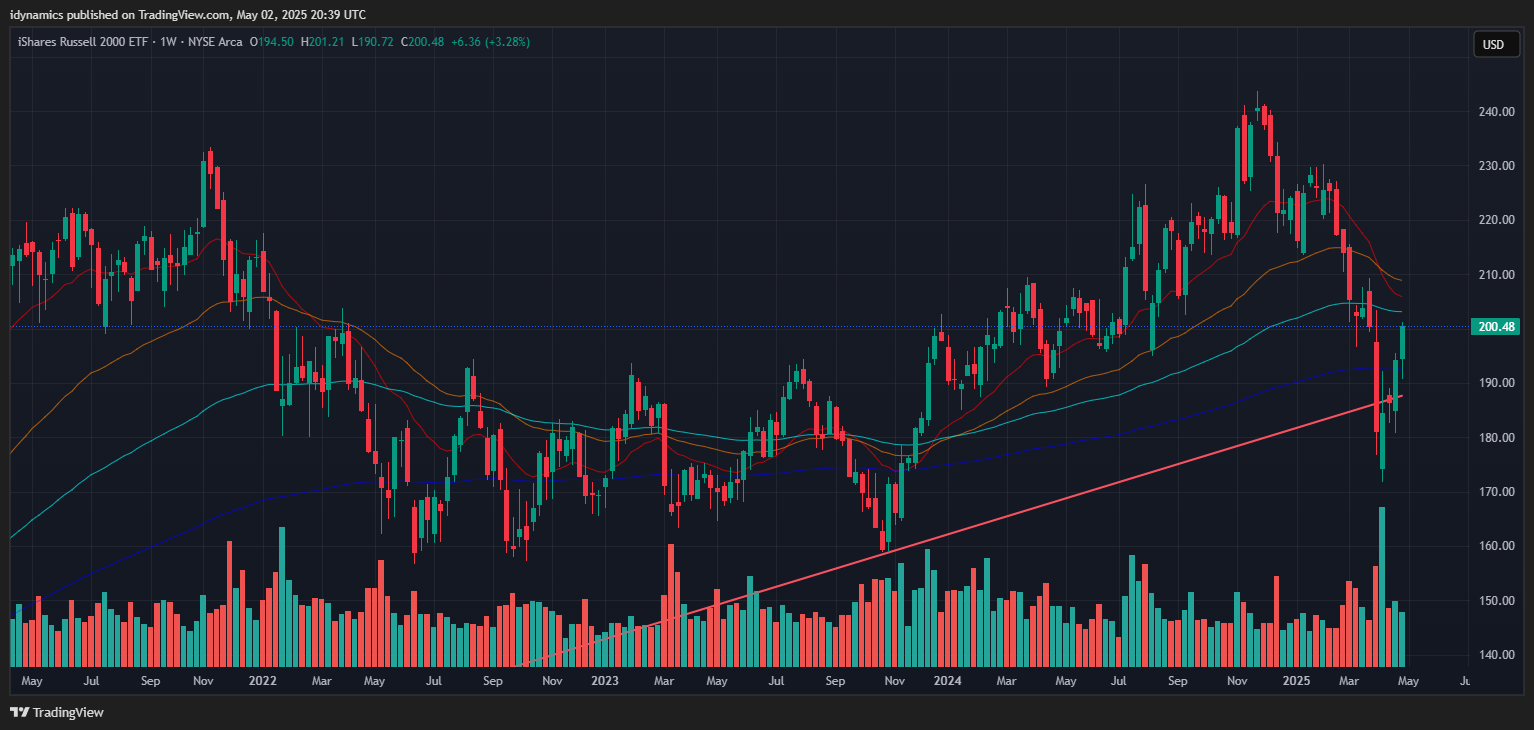Click the 190.00 price axis label
1534x730 pixels.
click(1496, 383)
